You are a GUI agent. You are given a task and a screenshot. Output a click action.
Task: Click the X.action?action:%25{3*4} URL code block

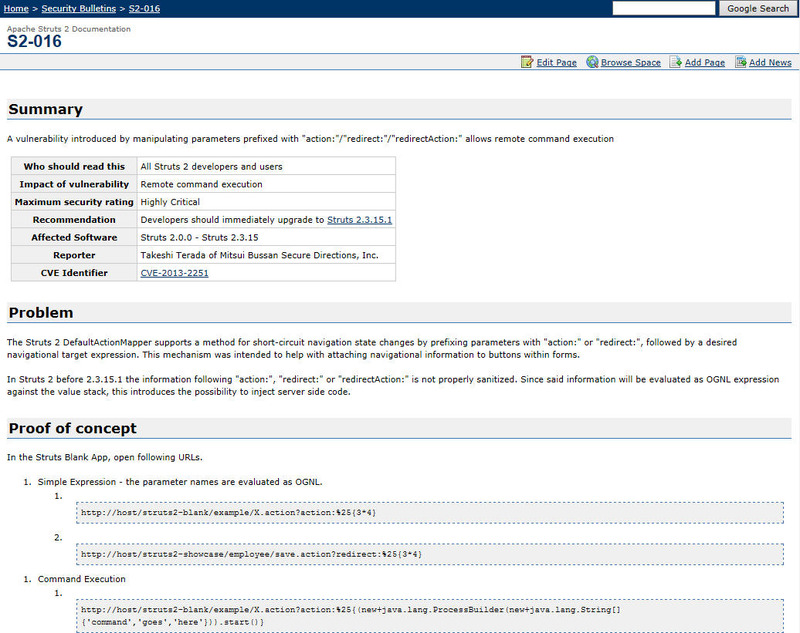pyautogui.click(x=429, y=512)
